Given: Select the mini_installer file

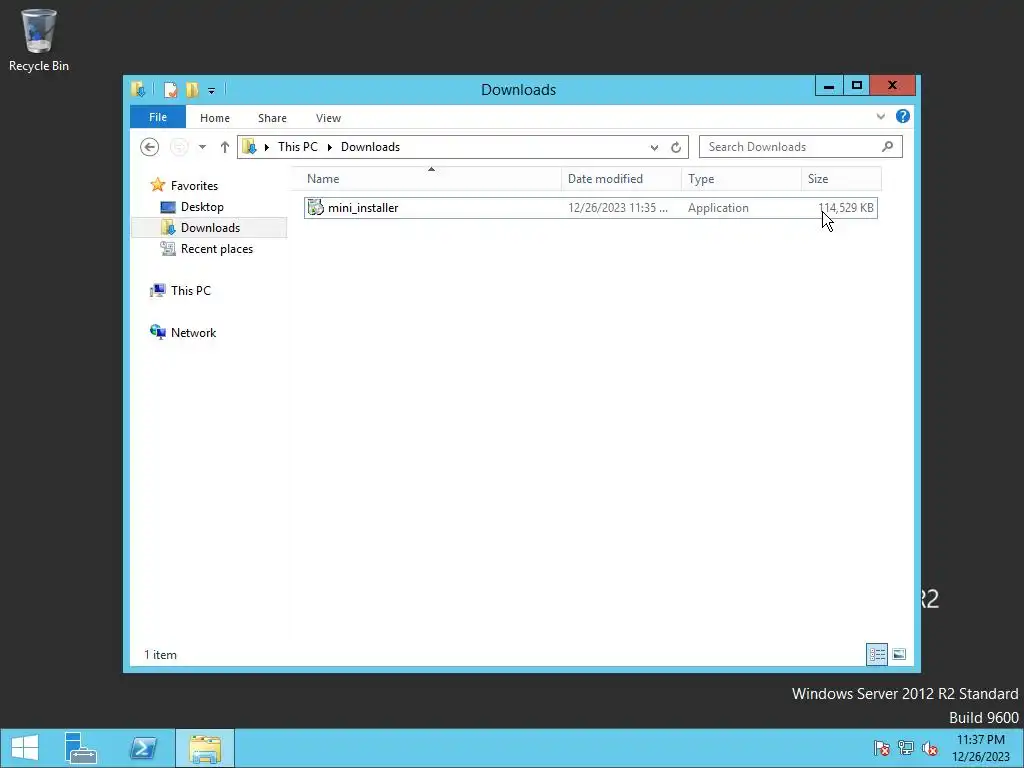Looking at the screenshot, I should pos(590,208).
